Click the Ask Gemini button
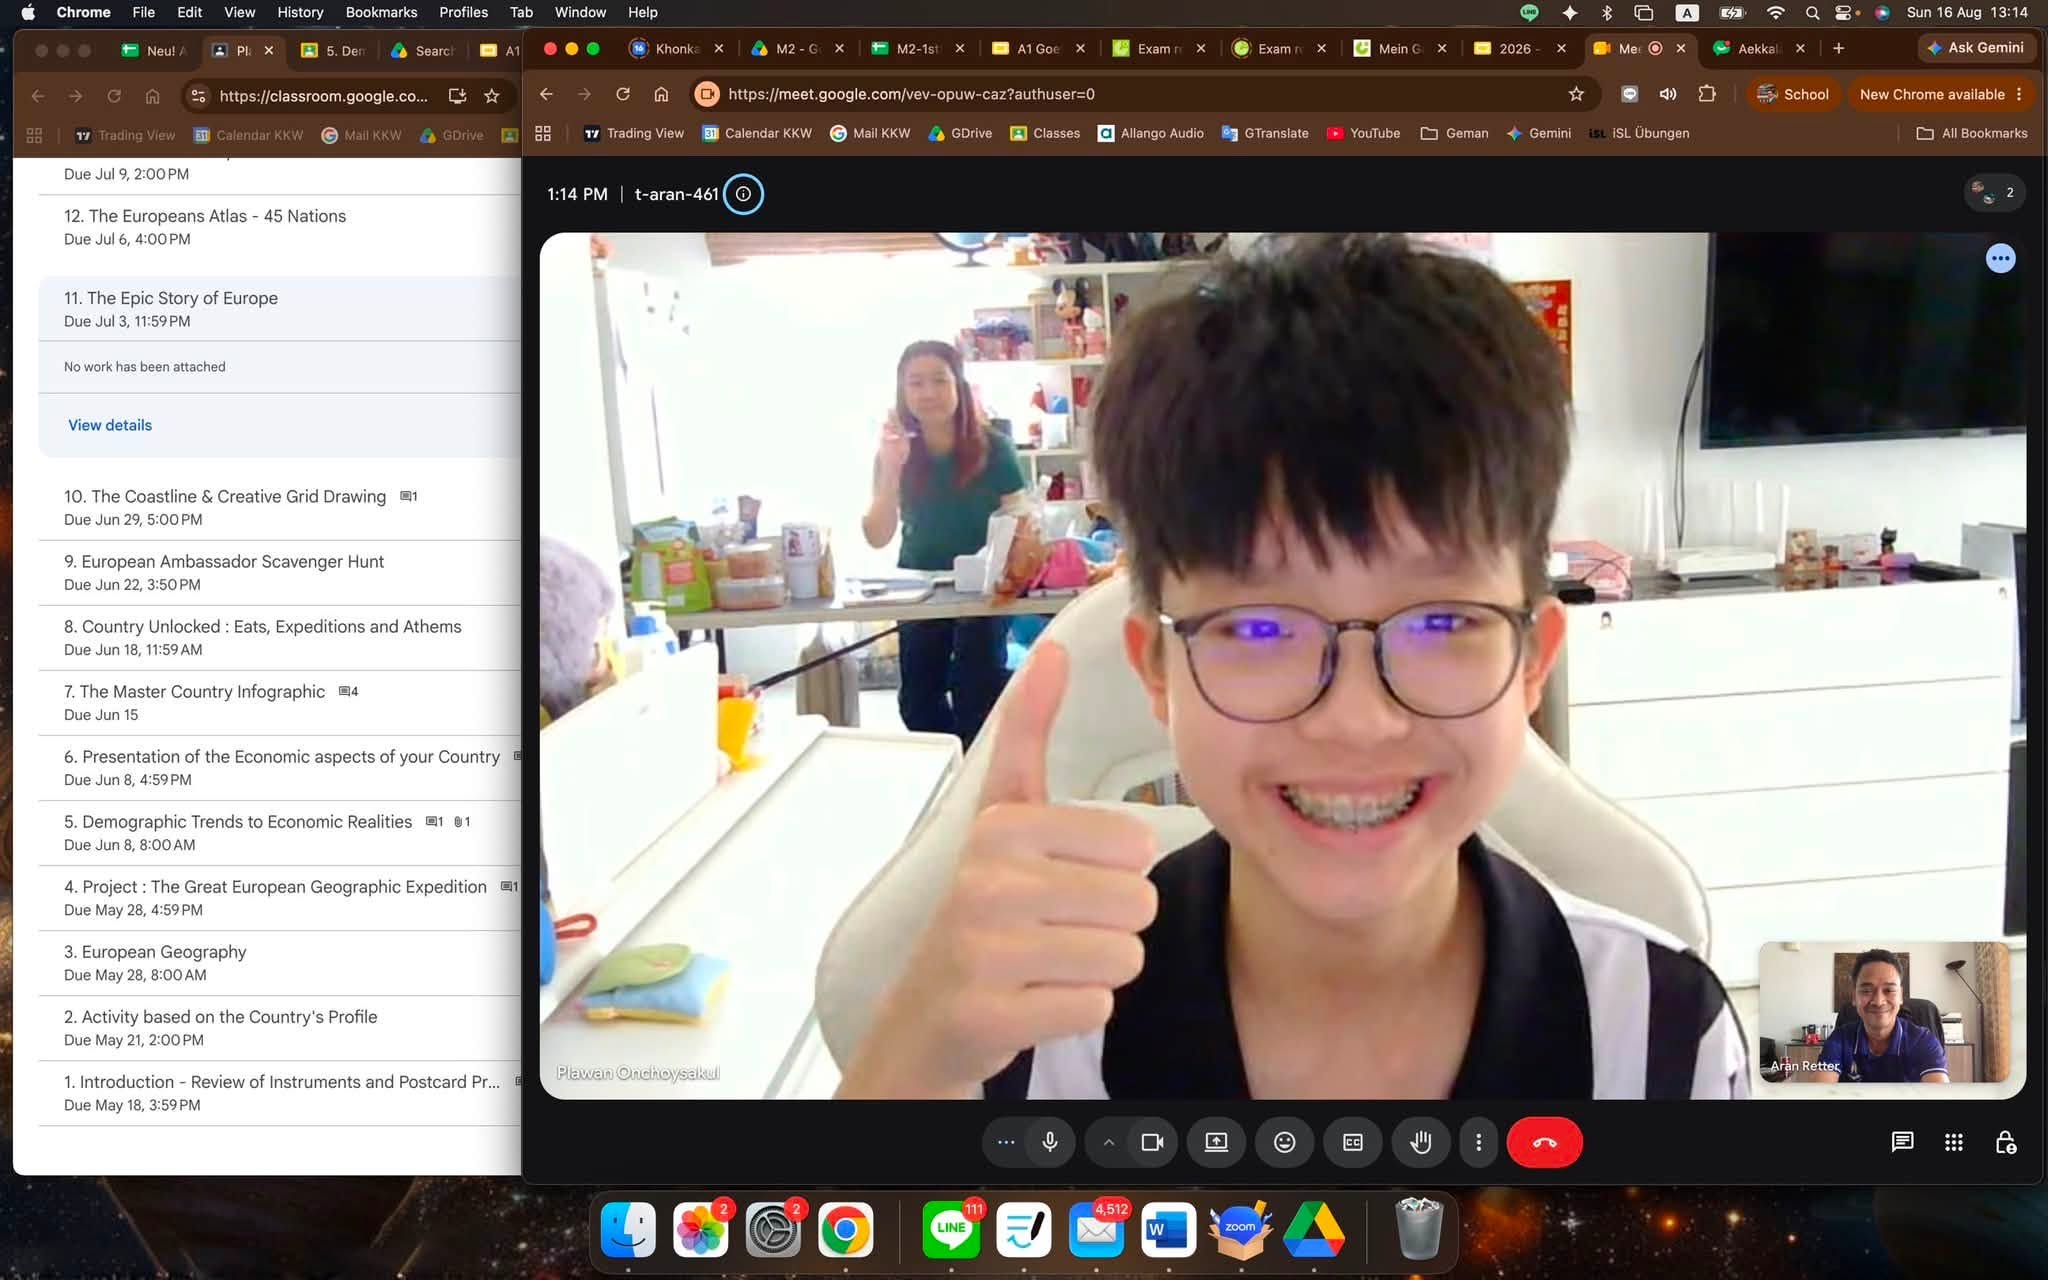This screenshot has height=1280, width=2048. tap(1976, 48)
